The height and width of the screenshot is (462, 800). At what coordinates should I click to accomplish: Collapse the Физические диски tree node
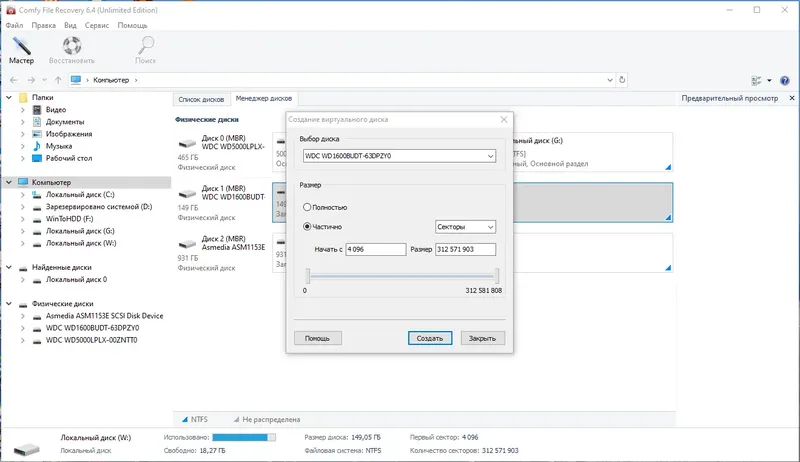click(9, 304)
